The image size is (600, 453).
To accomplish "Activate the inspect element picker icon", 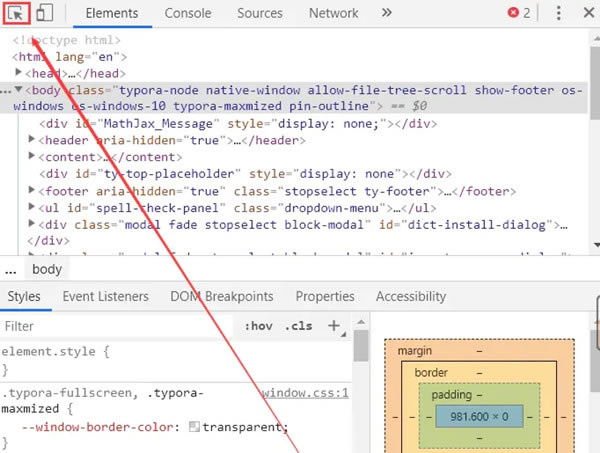I will pos(18,14).
